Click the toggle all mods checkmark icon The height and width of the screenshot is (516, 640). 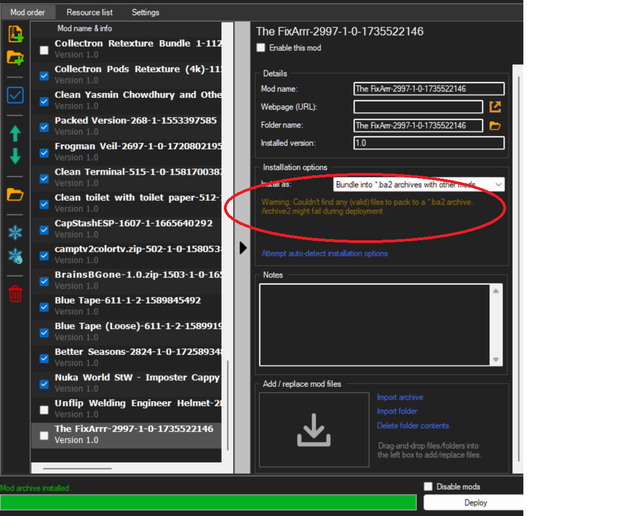[16, 96]
